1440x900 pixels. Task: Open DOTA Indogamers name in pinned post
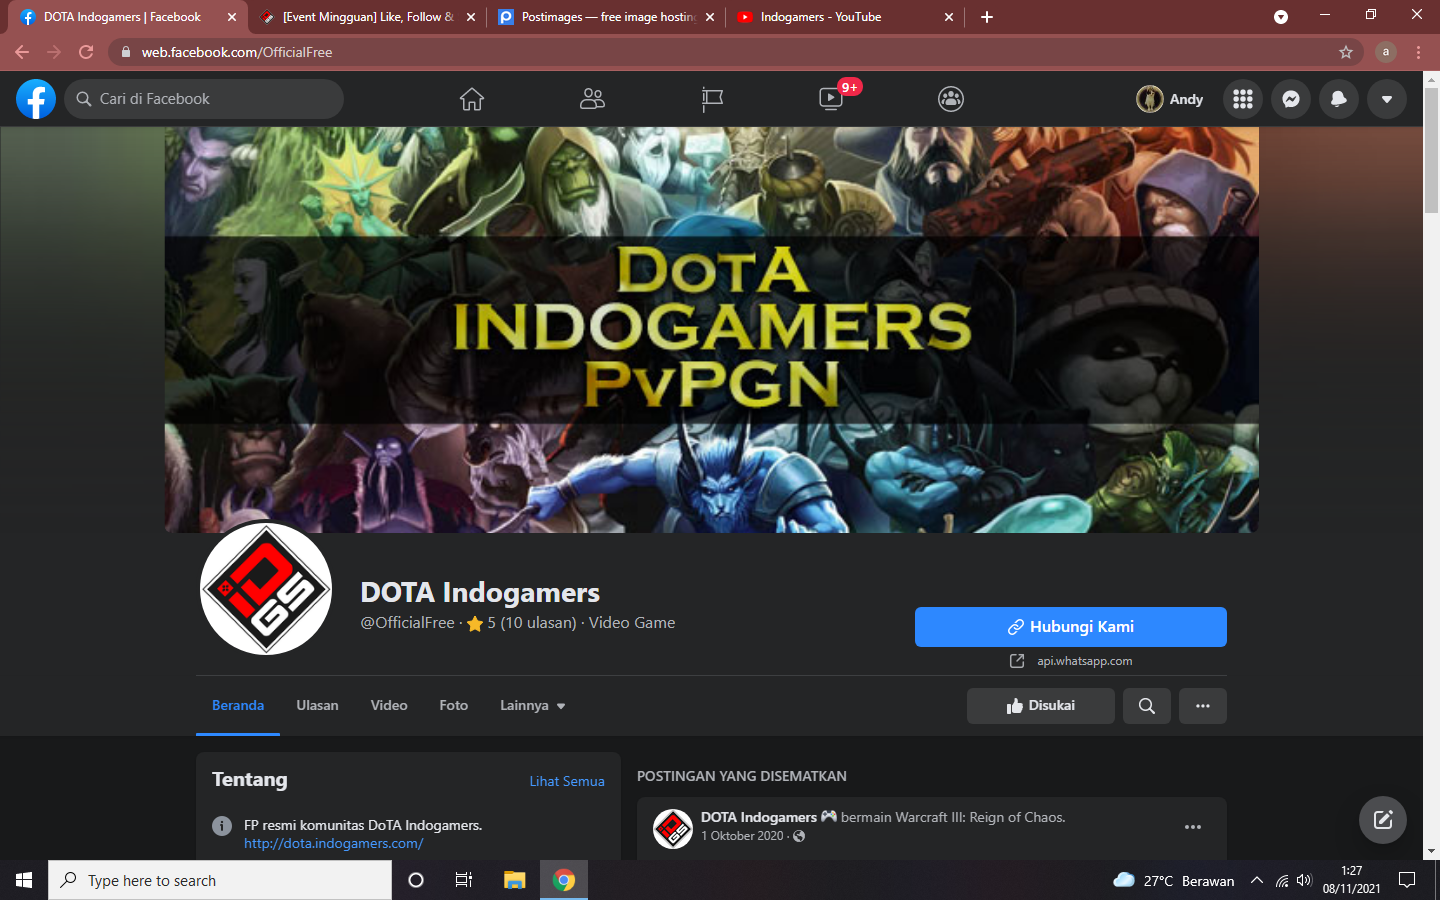pyautogui.click(x=759, y=817)
